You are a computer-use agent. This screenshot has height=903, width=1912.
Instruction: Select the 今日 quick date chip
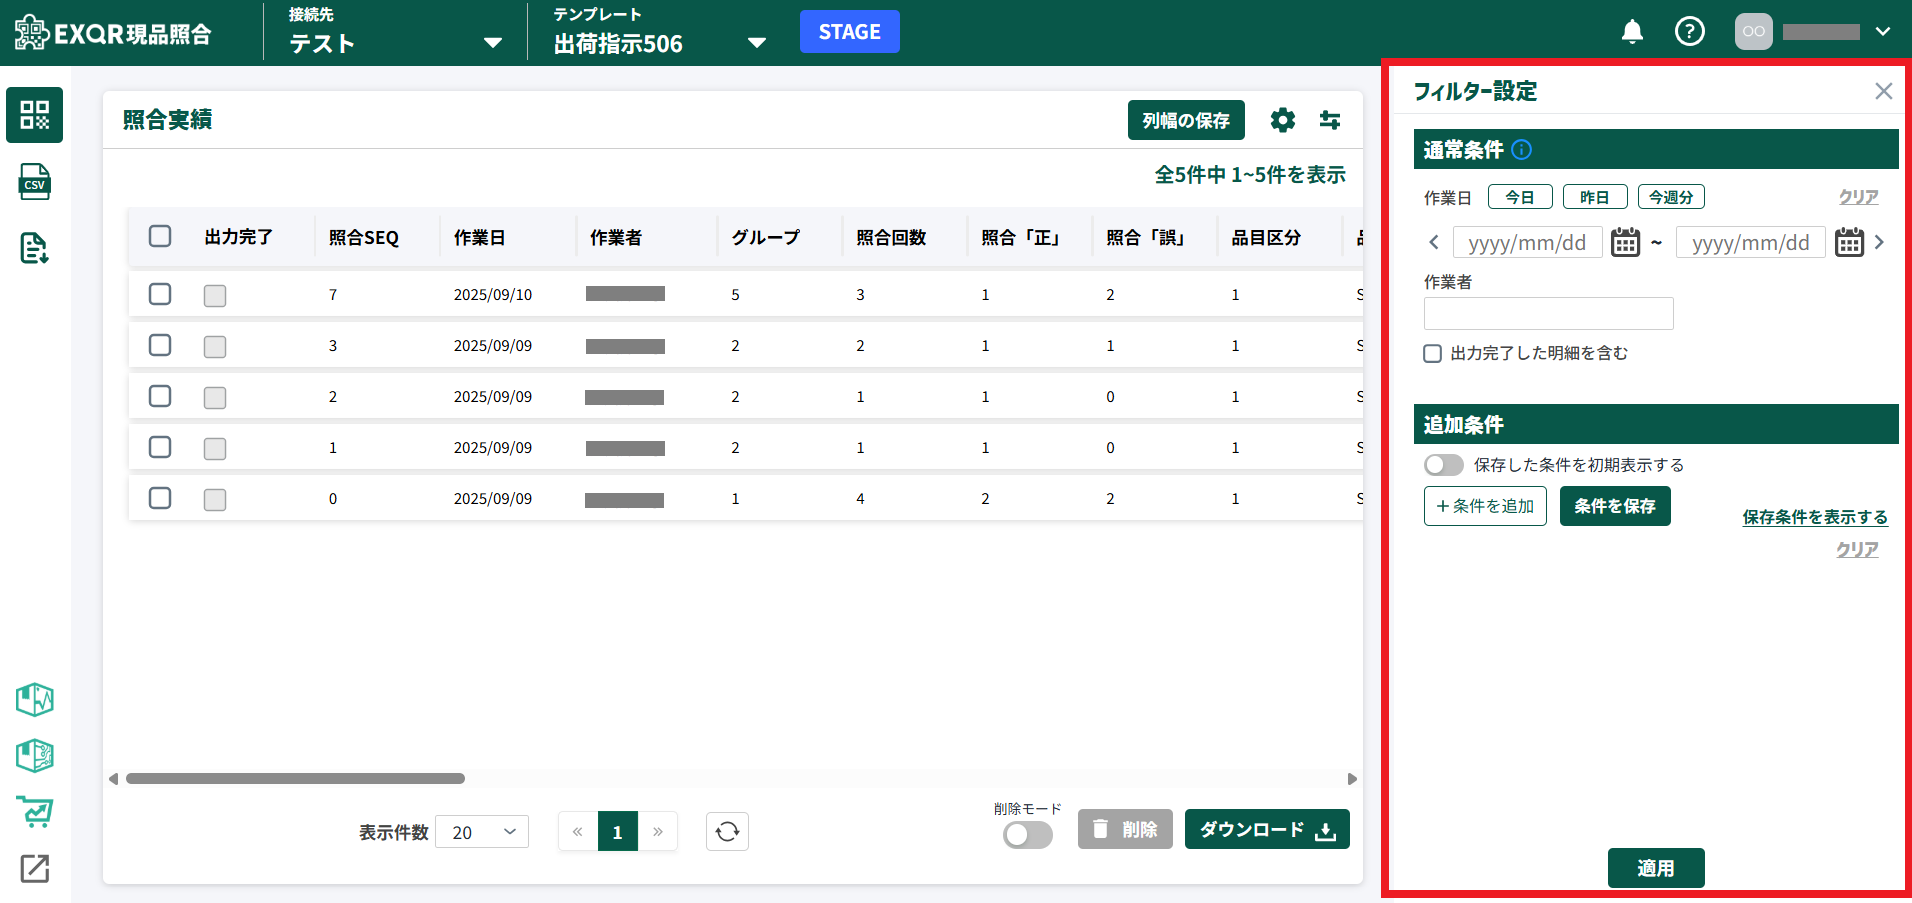1519,197
